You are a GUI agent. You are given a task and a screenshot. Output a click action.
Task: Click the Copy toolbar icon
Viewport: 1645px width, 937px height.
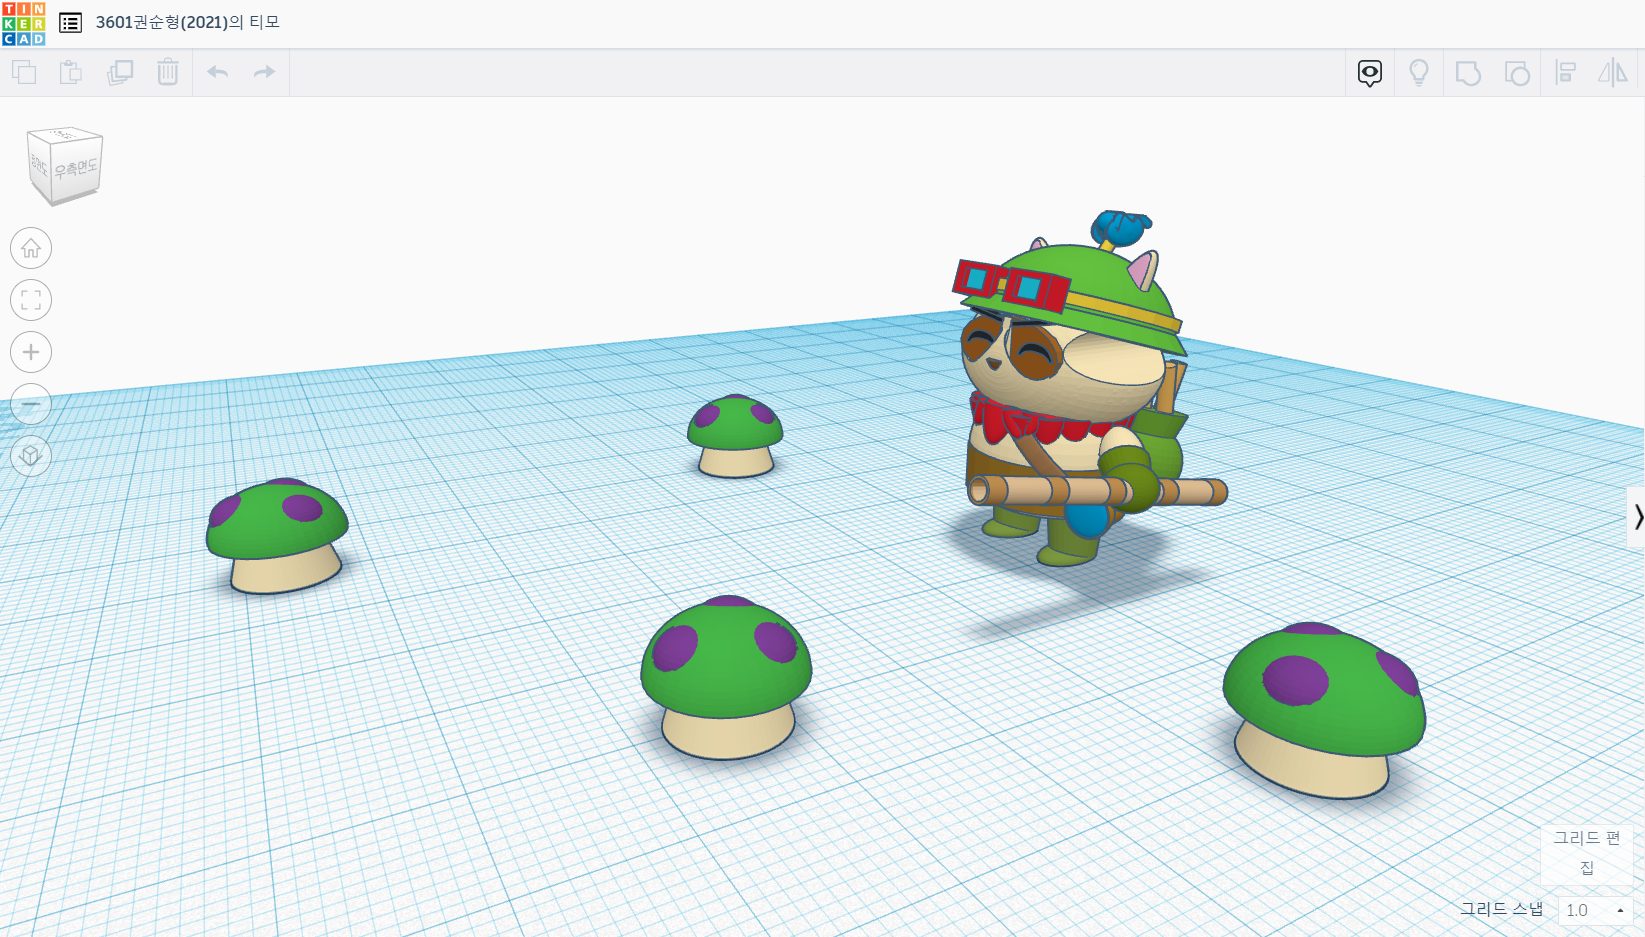pos(24,72)
